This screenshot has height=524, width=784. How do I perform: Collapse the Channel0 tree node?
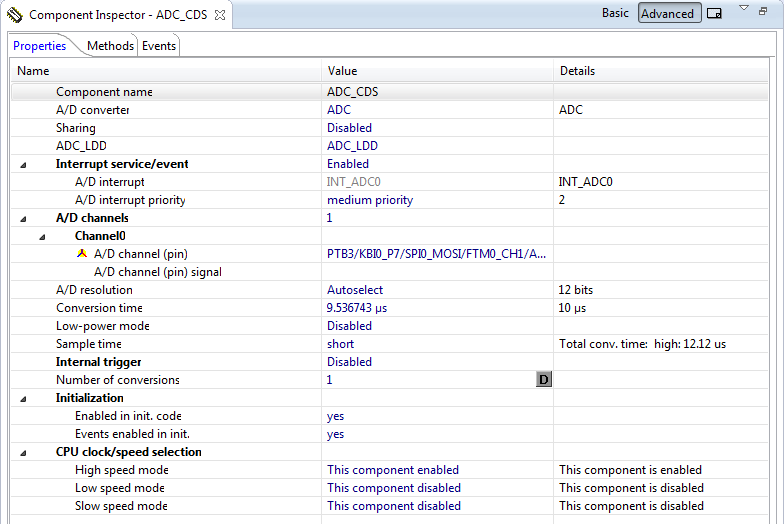pyautogui.click(x=42, y=237)
